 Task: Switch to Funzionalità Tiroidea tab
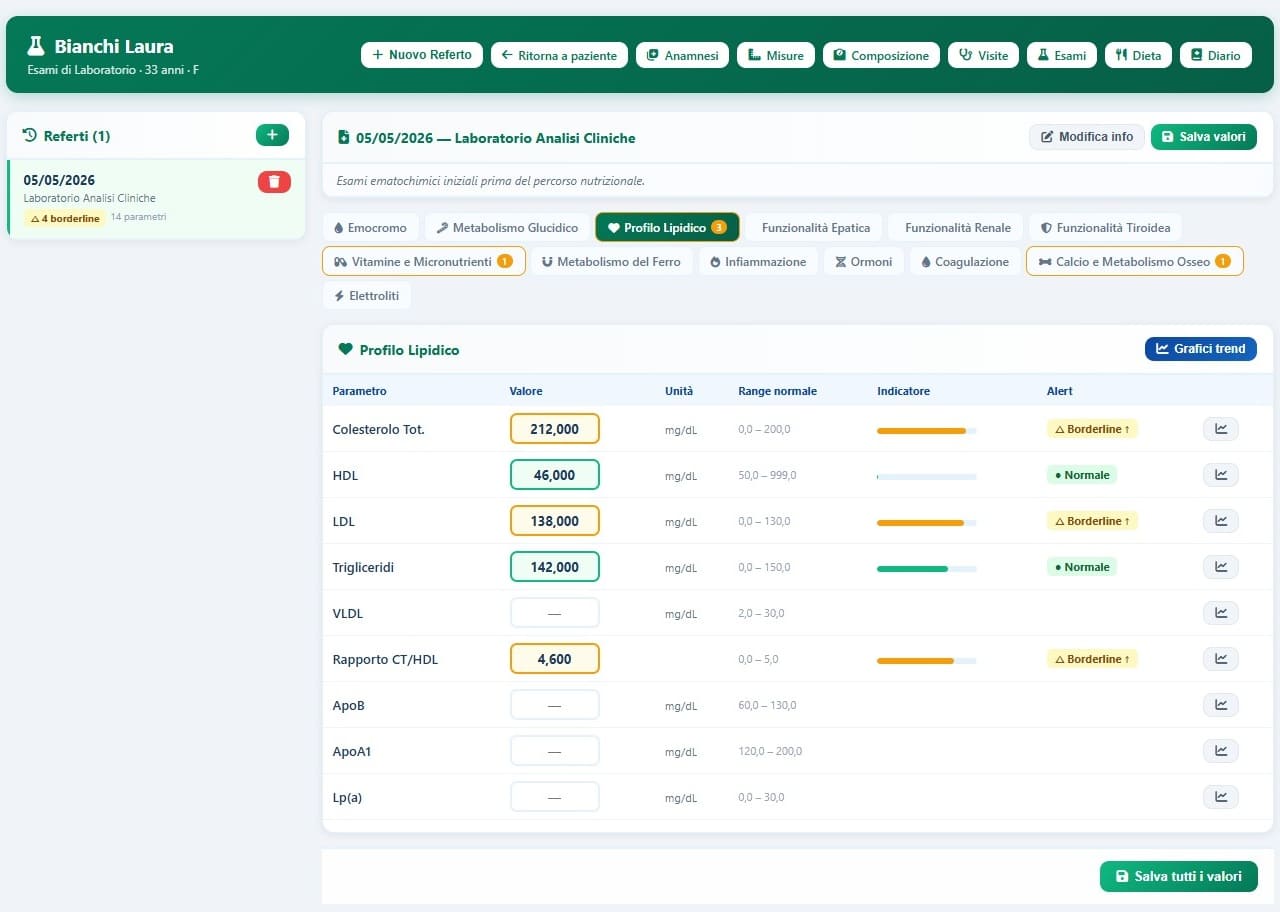(1105, 228)
